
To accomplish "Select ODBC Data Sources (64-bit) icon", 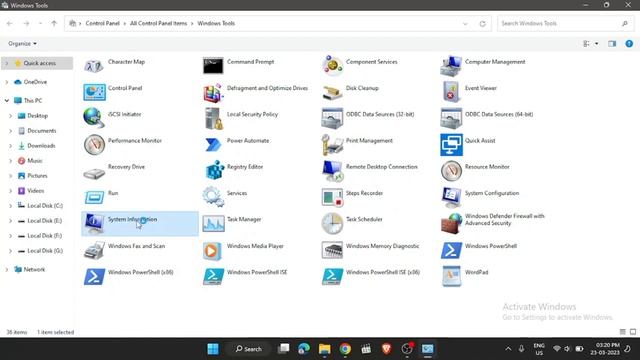I will (x=451, y=118).
